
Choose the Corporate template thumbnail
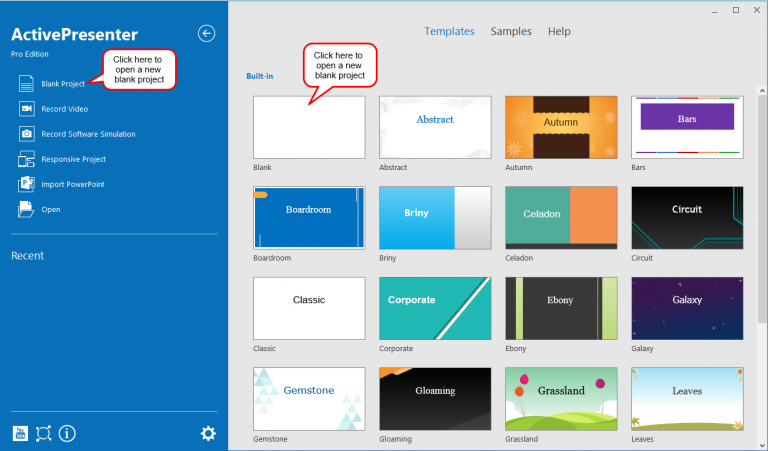[435, 309]
